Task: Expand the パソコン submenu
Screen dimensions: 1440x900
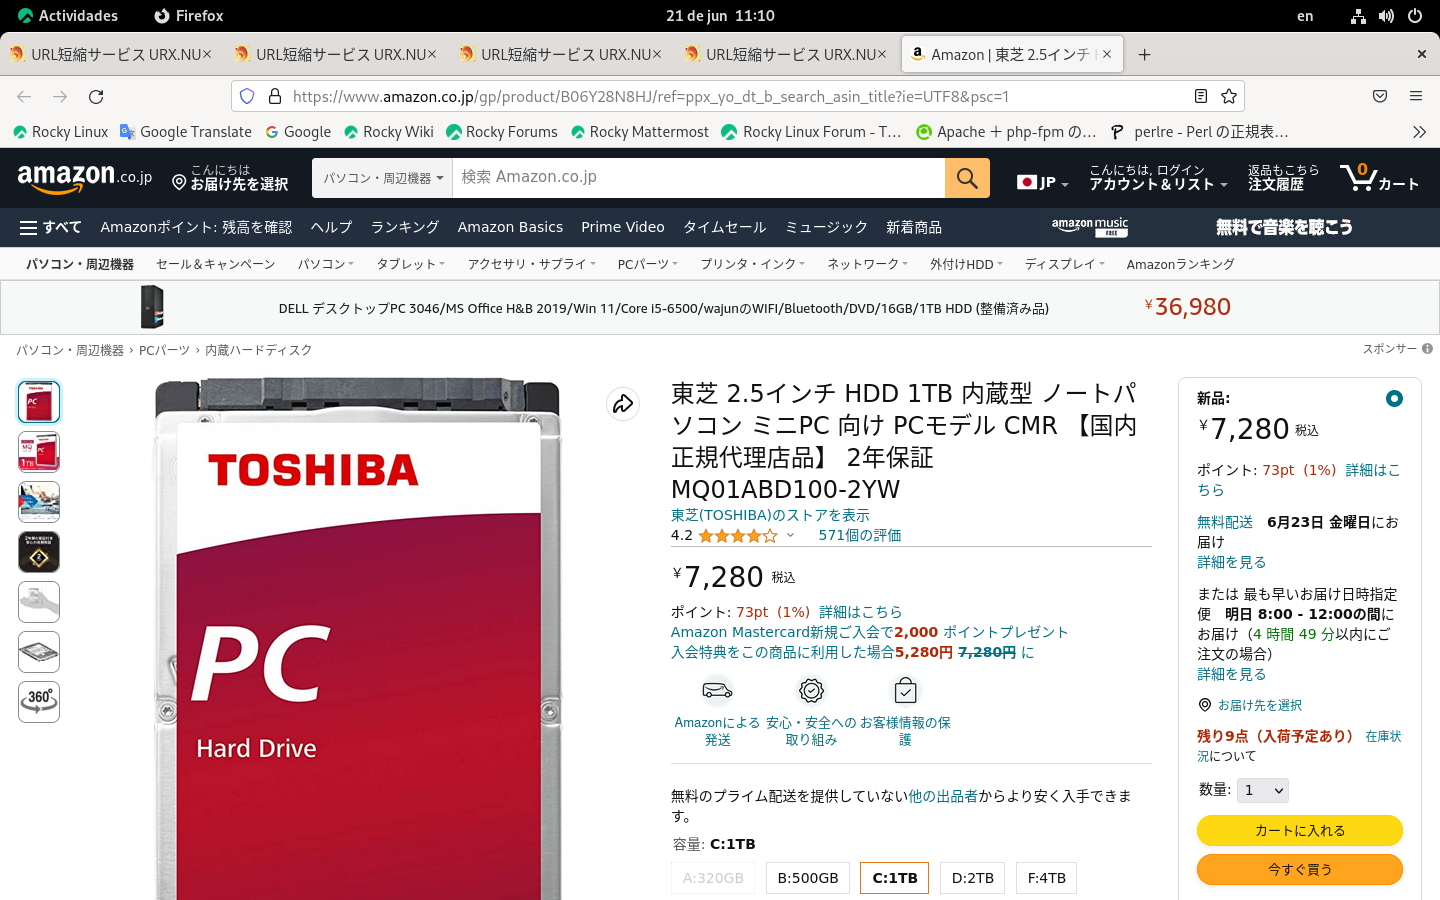Action: point(325,264)
